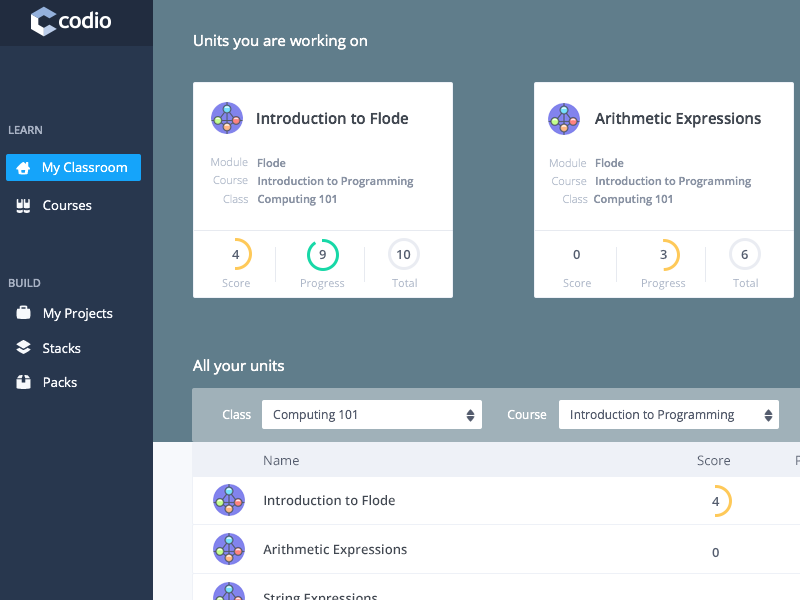Click 'All your units' heading
Image resolution: width=800 pixels, height=600 pixels.
(x=238, y=366)
